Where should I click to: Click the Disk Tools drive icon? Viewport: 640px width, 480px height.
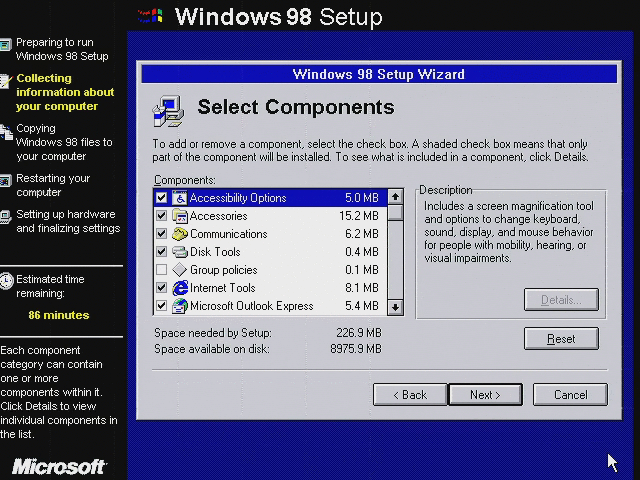click(x=180, y=252)
